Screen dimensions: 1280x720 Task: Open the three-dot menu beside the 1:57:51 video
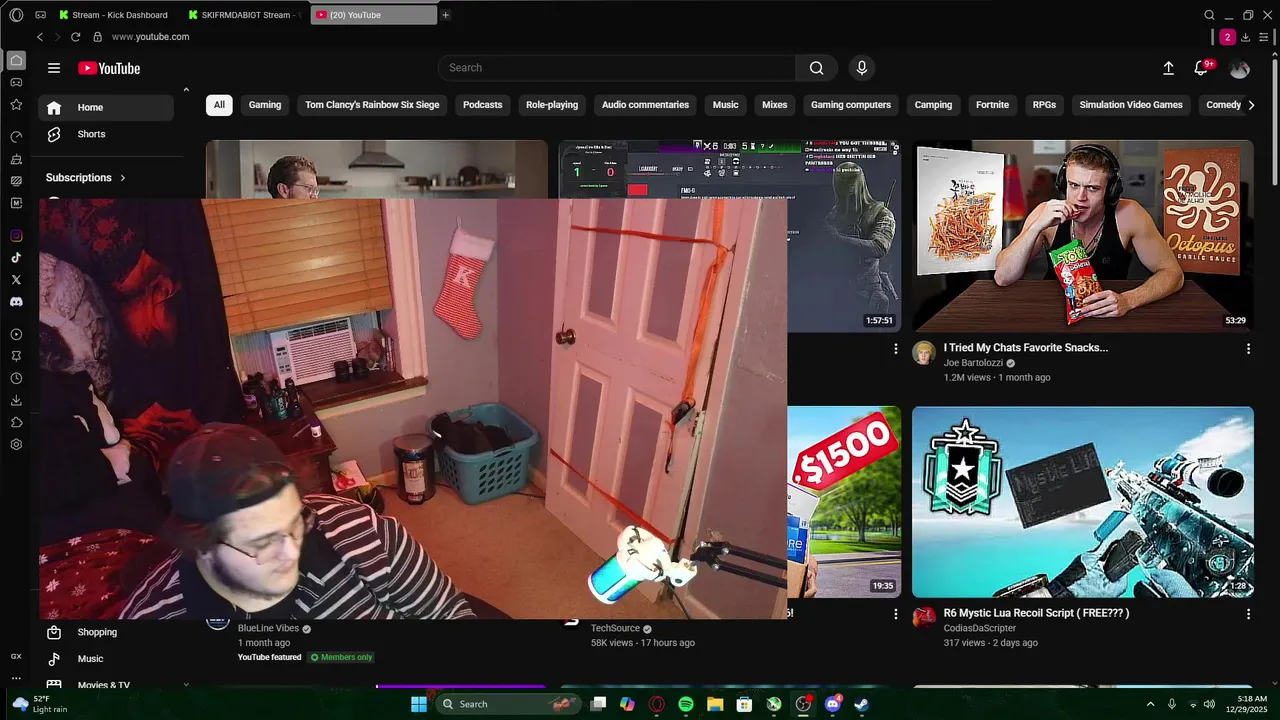tap(895, 349)
